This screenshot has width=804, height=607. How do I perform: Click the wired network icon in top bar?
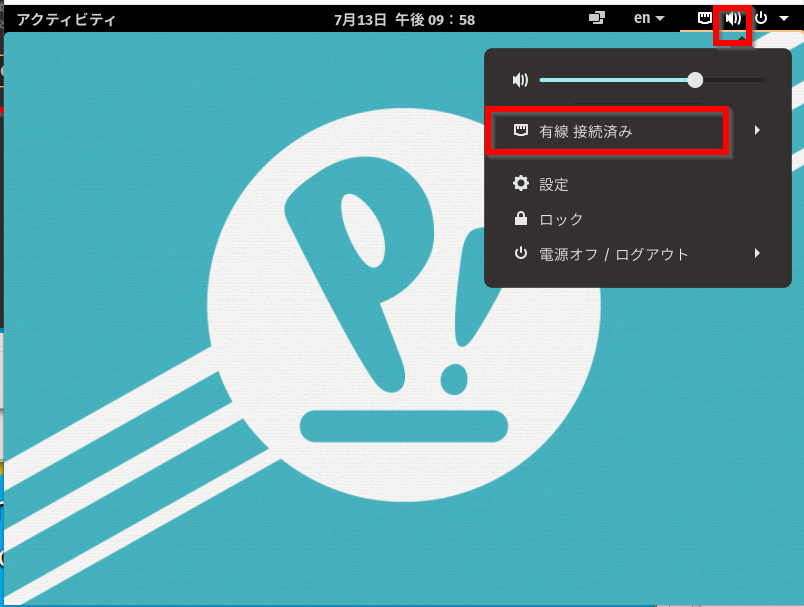pos(705,18)
